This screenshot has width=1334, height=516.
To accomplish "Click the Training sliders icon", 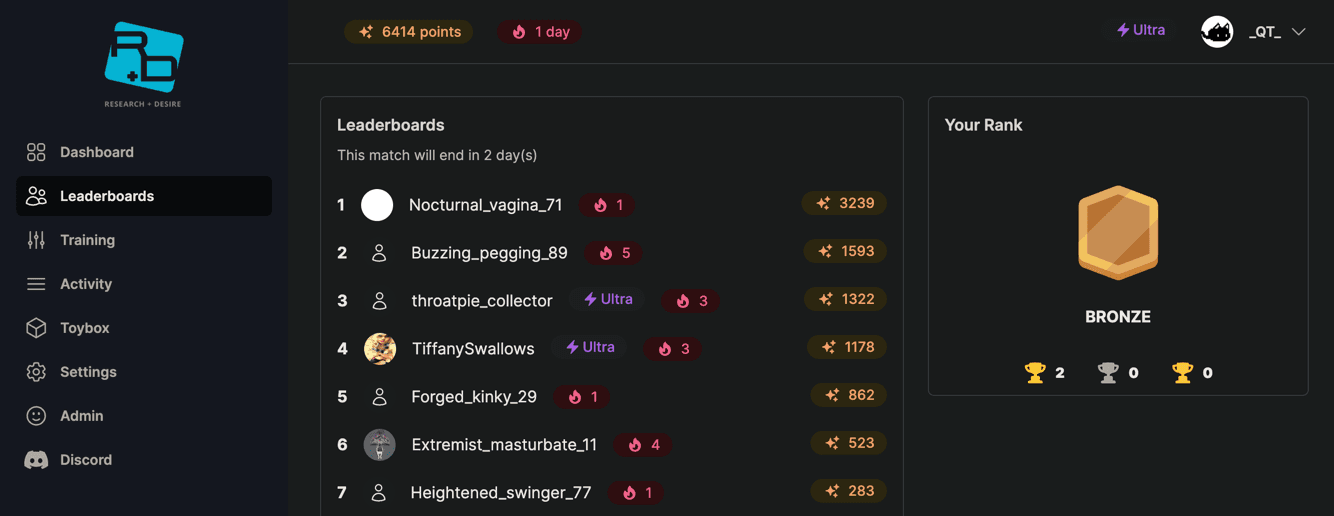I will 36,240.
